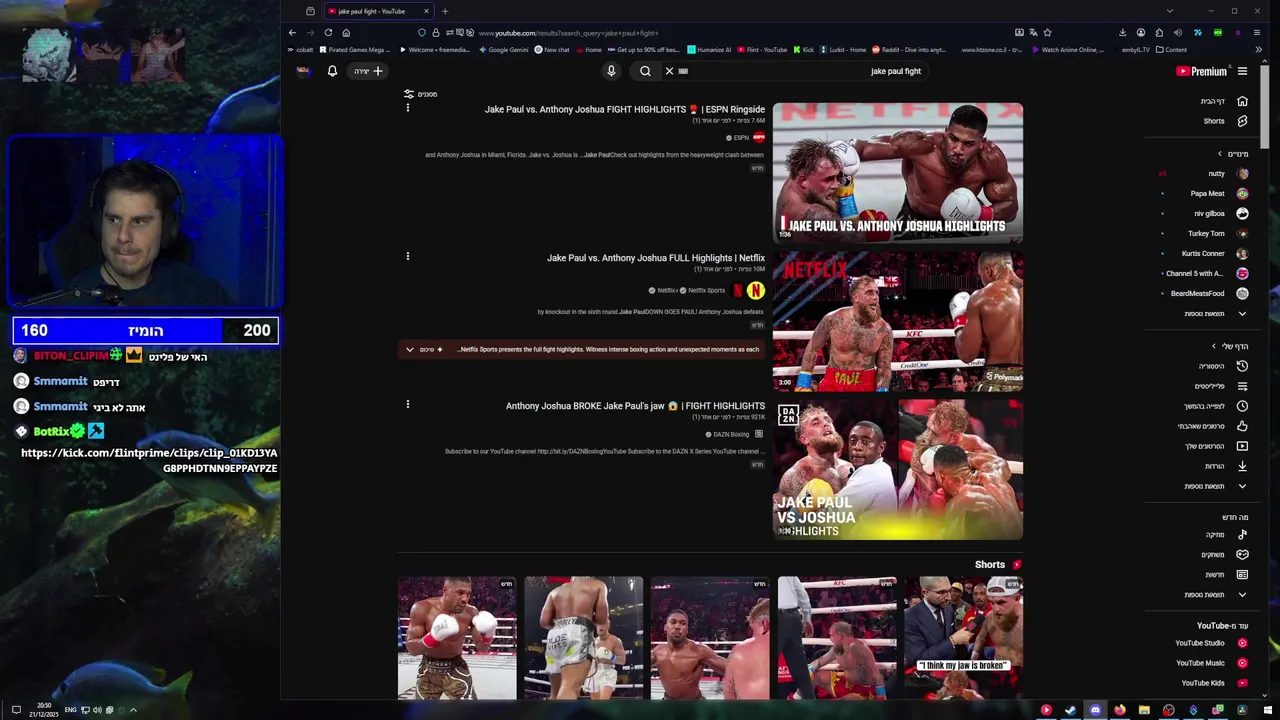This screenshot has width=1280, height=720.
Task: Expand chapters row under Netflix video
Action: [x=582, y=350]
